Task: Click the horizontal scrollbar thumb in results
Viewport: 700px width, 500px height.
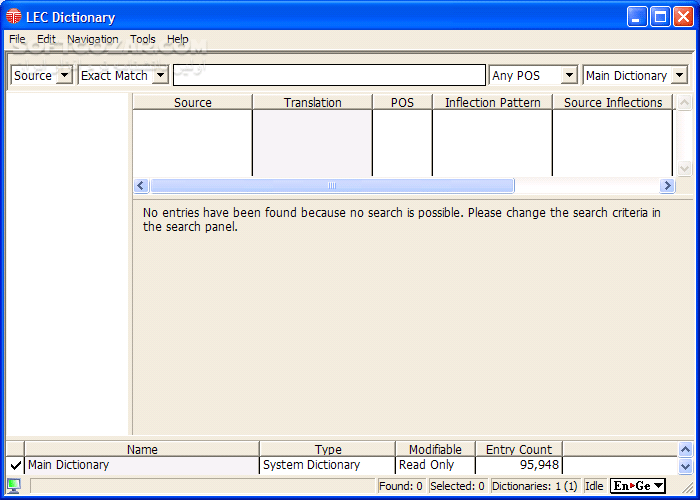Action: click(332, 186)
